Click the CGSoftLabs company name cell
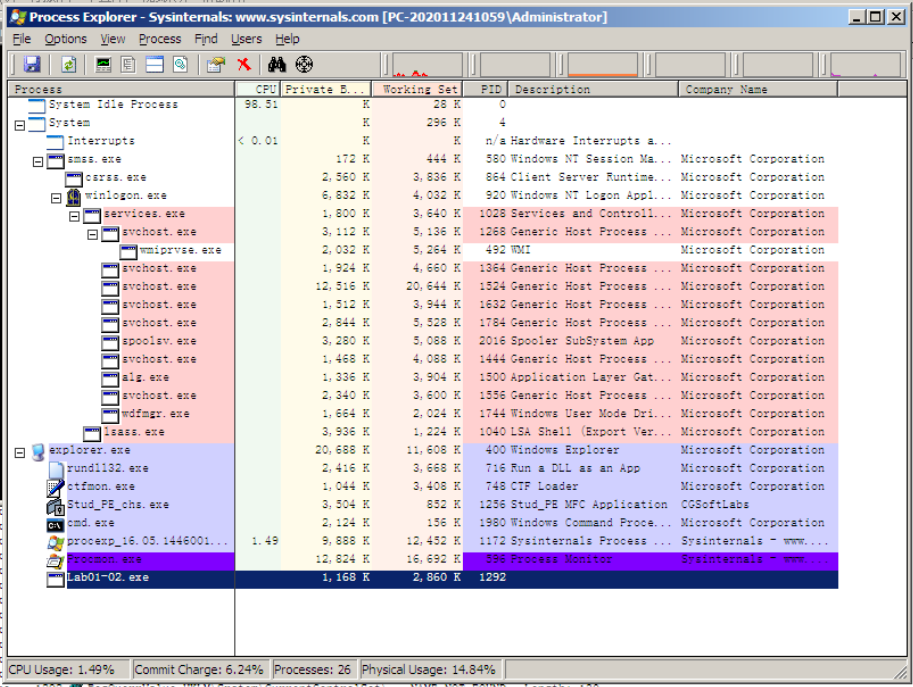 715,504
